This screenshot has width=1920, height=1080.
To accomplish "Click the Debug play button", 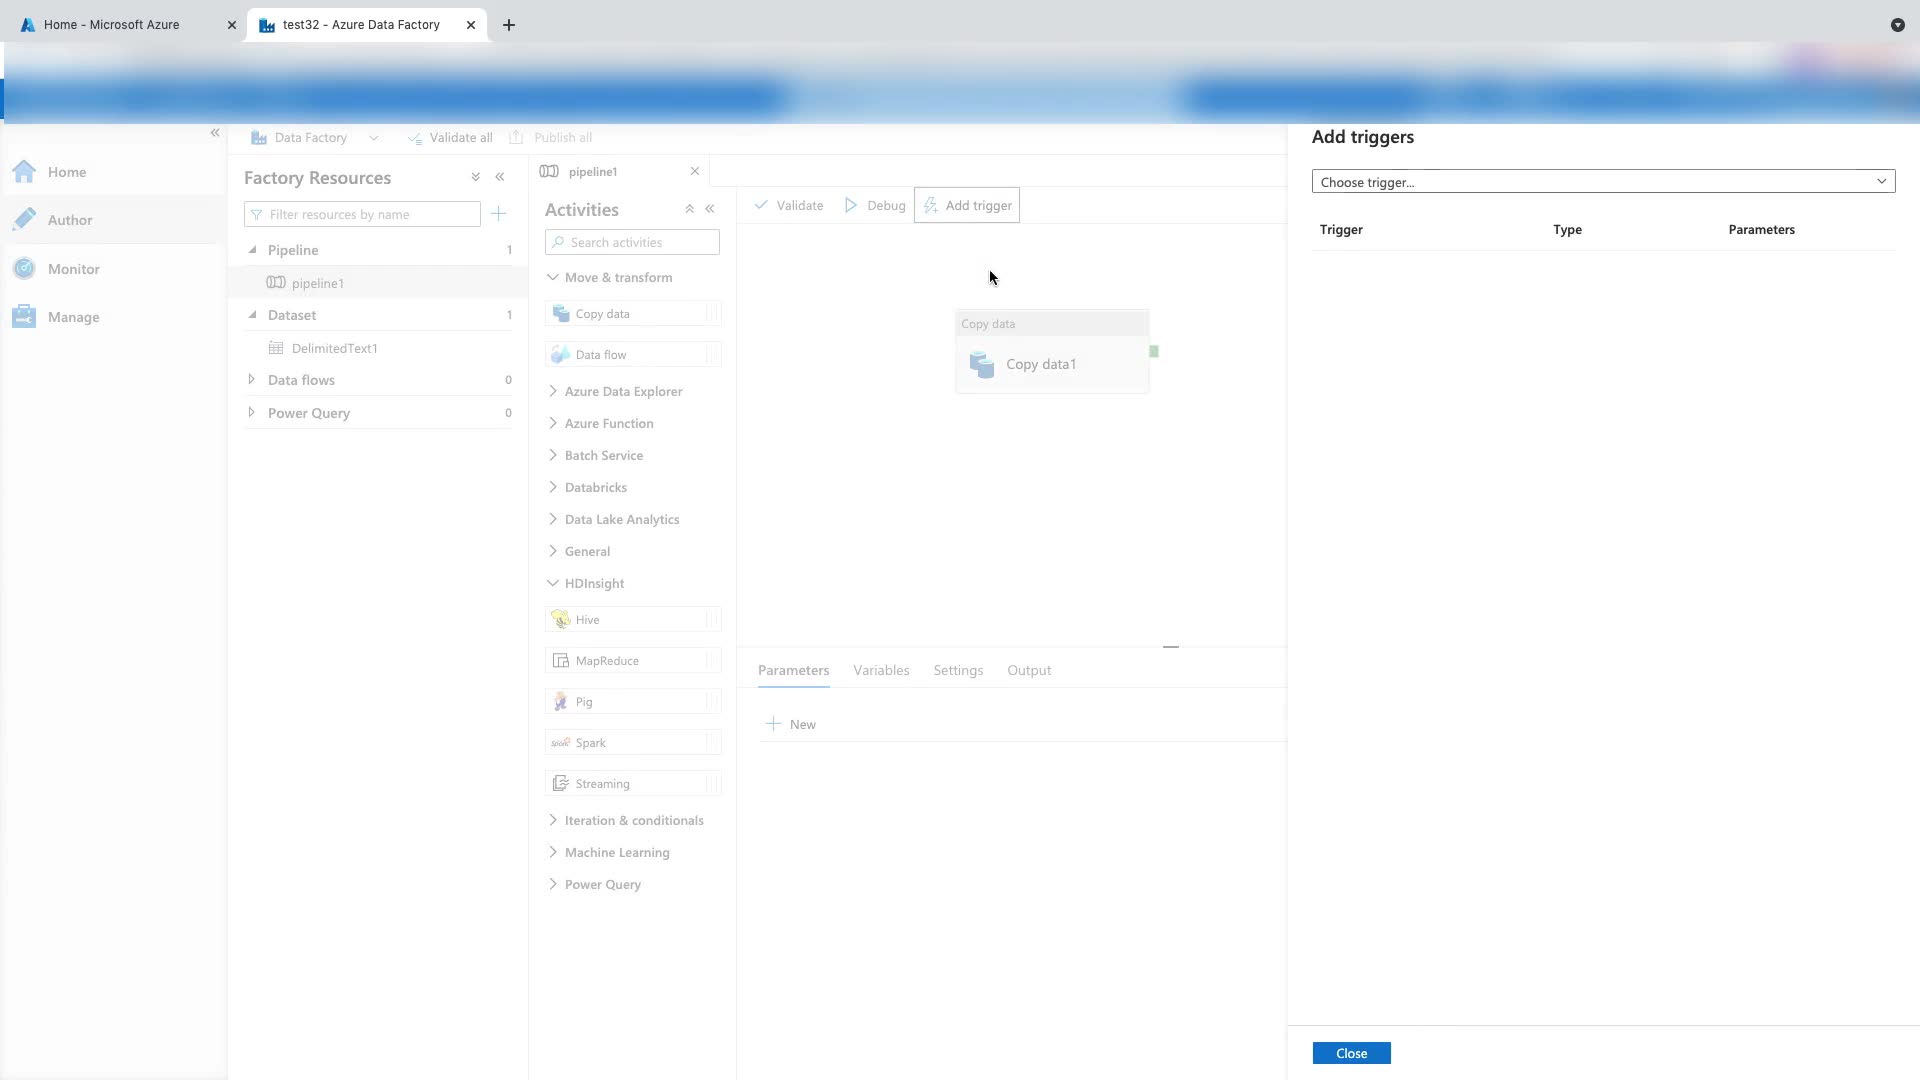I will [875, 205].
